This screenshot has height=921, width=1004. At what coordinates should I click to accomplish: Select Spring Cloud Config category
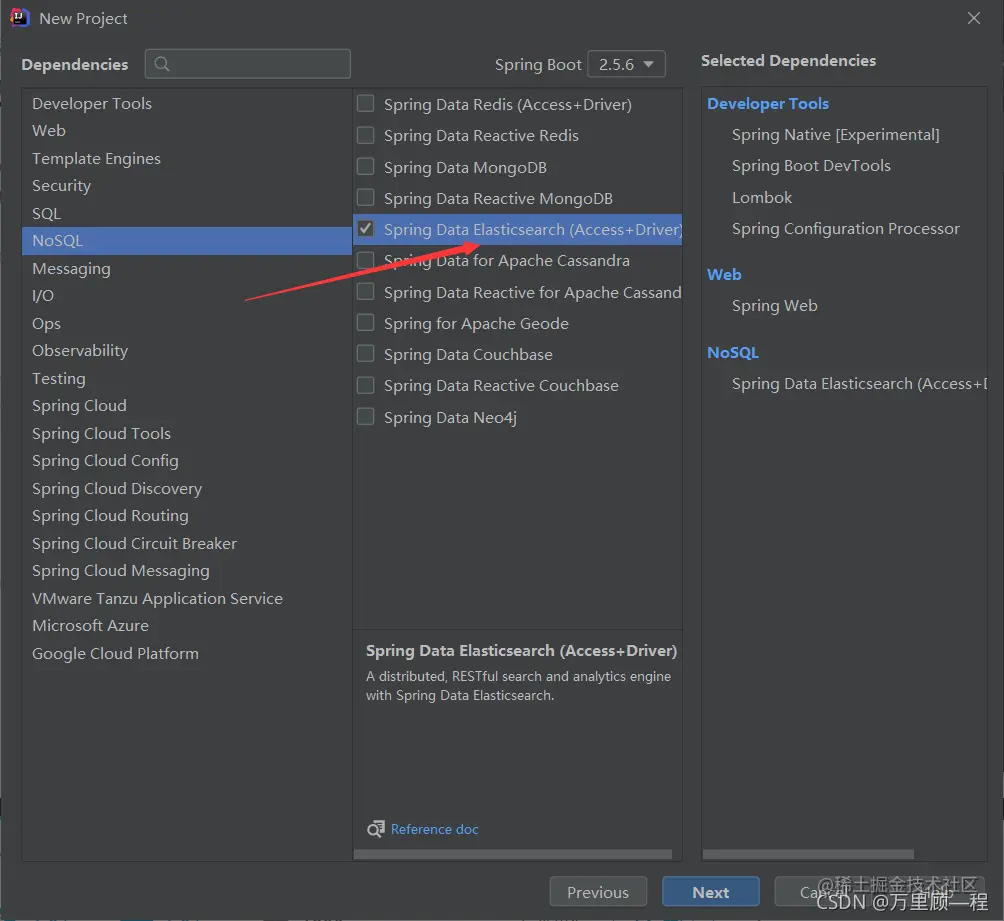pyautogui.click(x=186, y=461)
